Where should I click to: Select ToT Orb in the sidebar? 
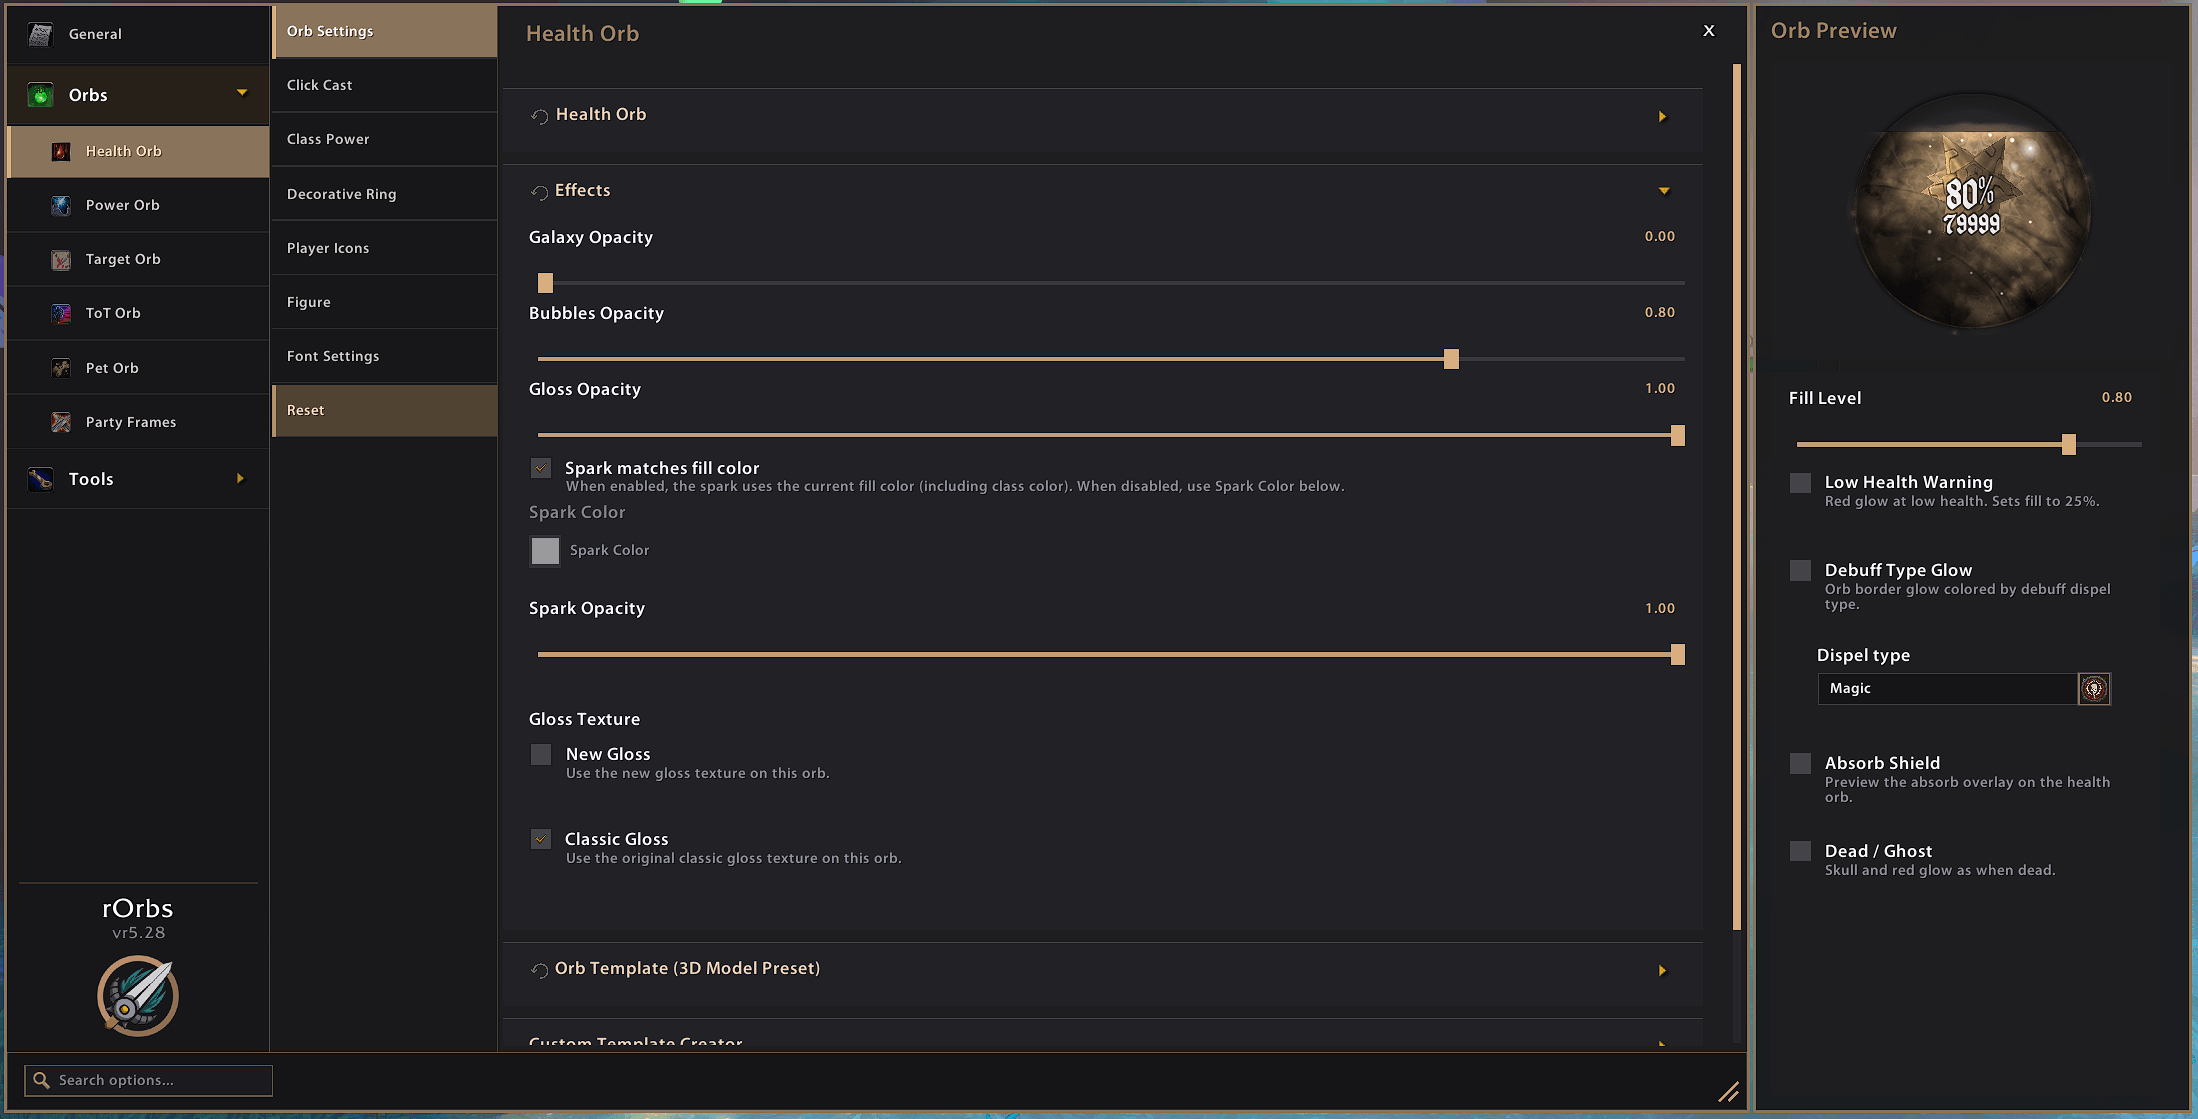coord(138,313)
